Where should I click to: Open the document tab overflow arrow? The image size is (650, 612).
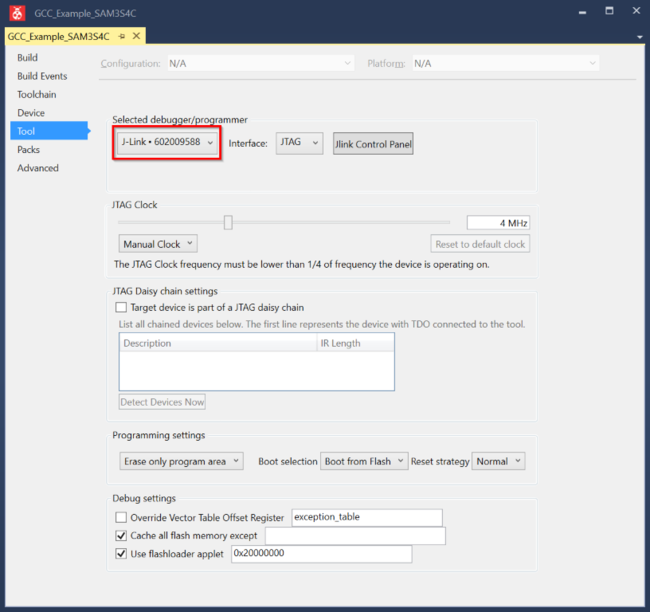point(640,37)
